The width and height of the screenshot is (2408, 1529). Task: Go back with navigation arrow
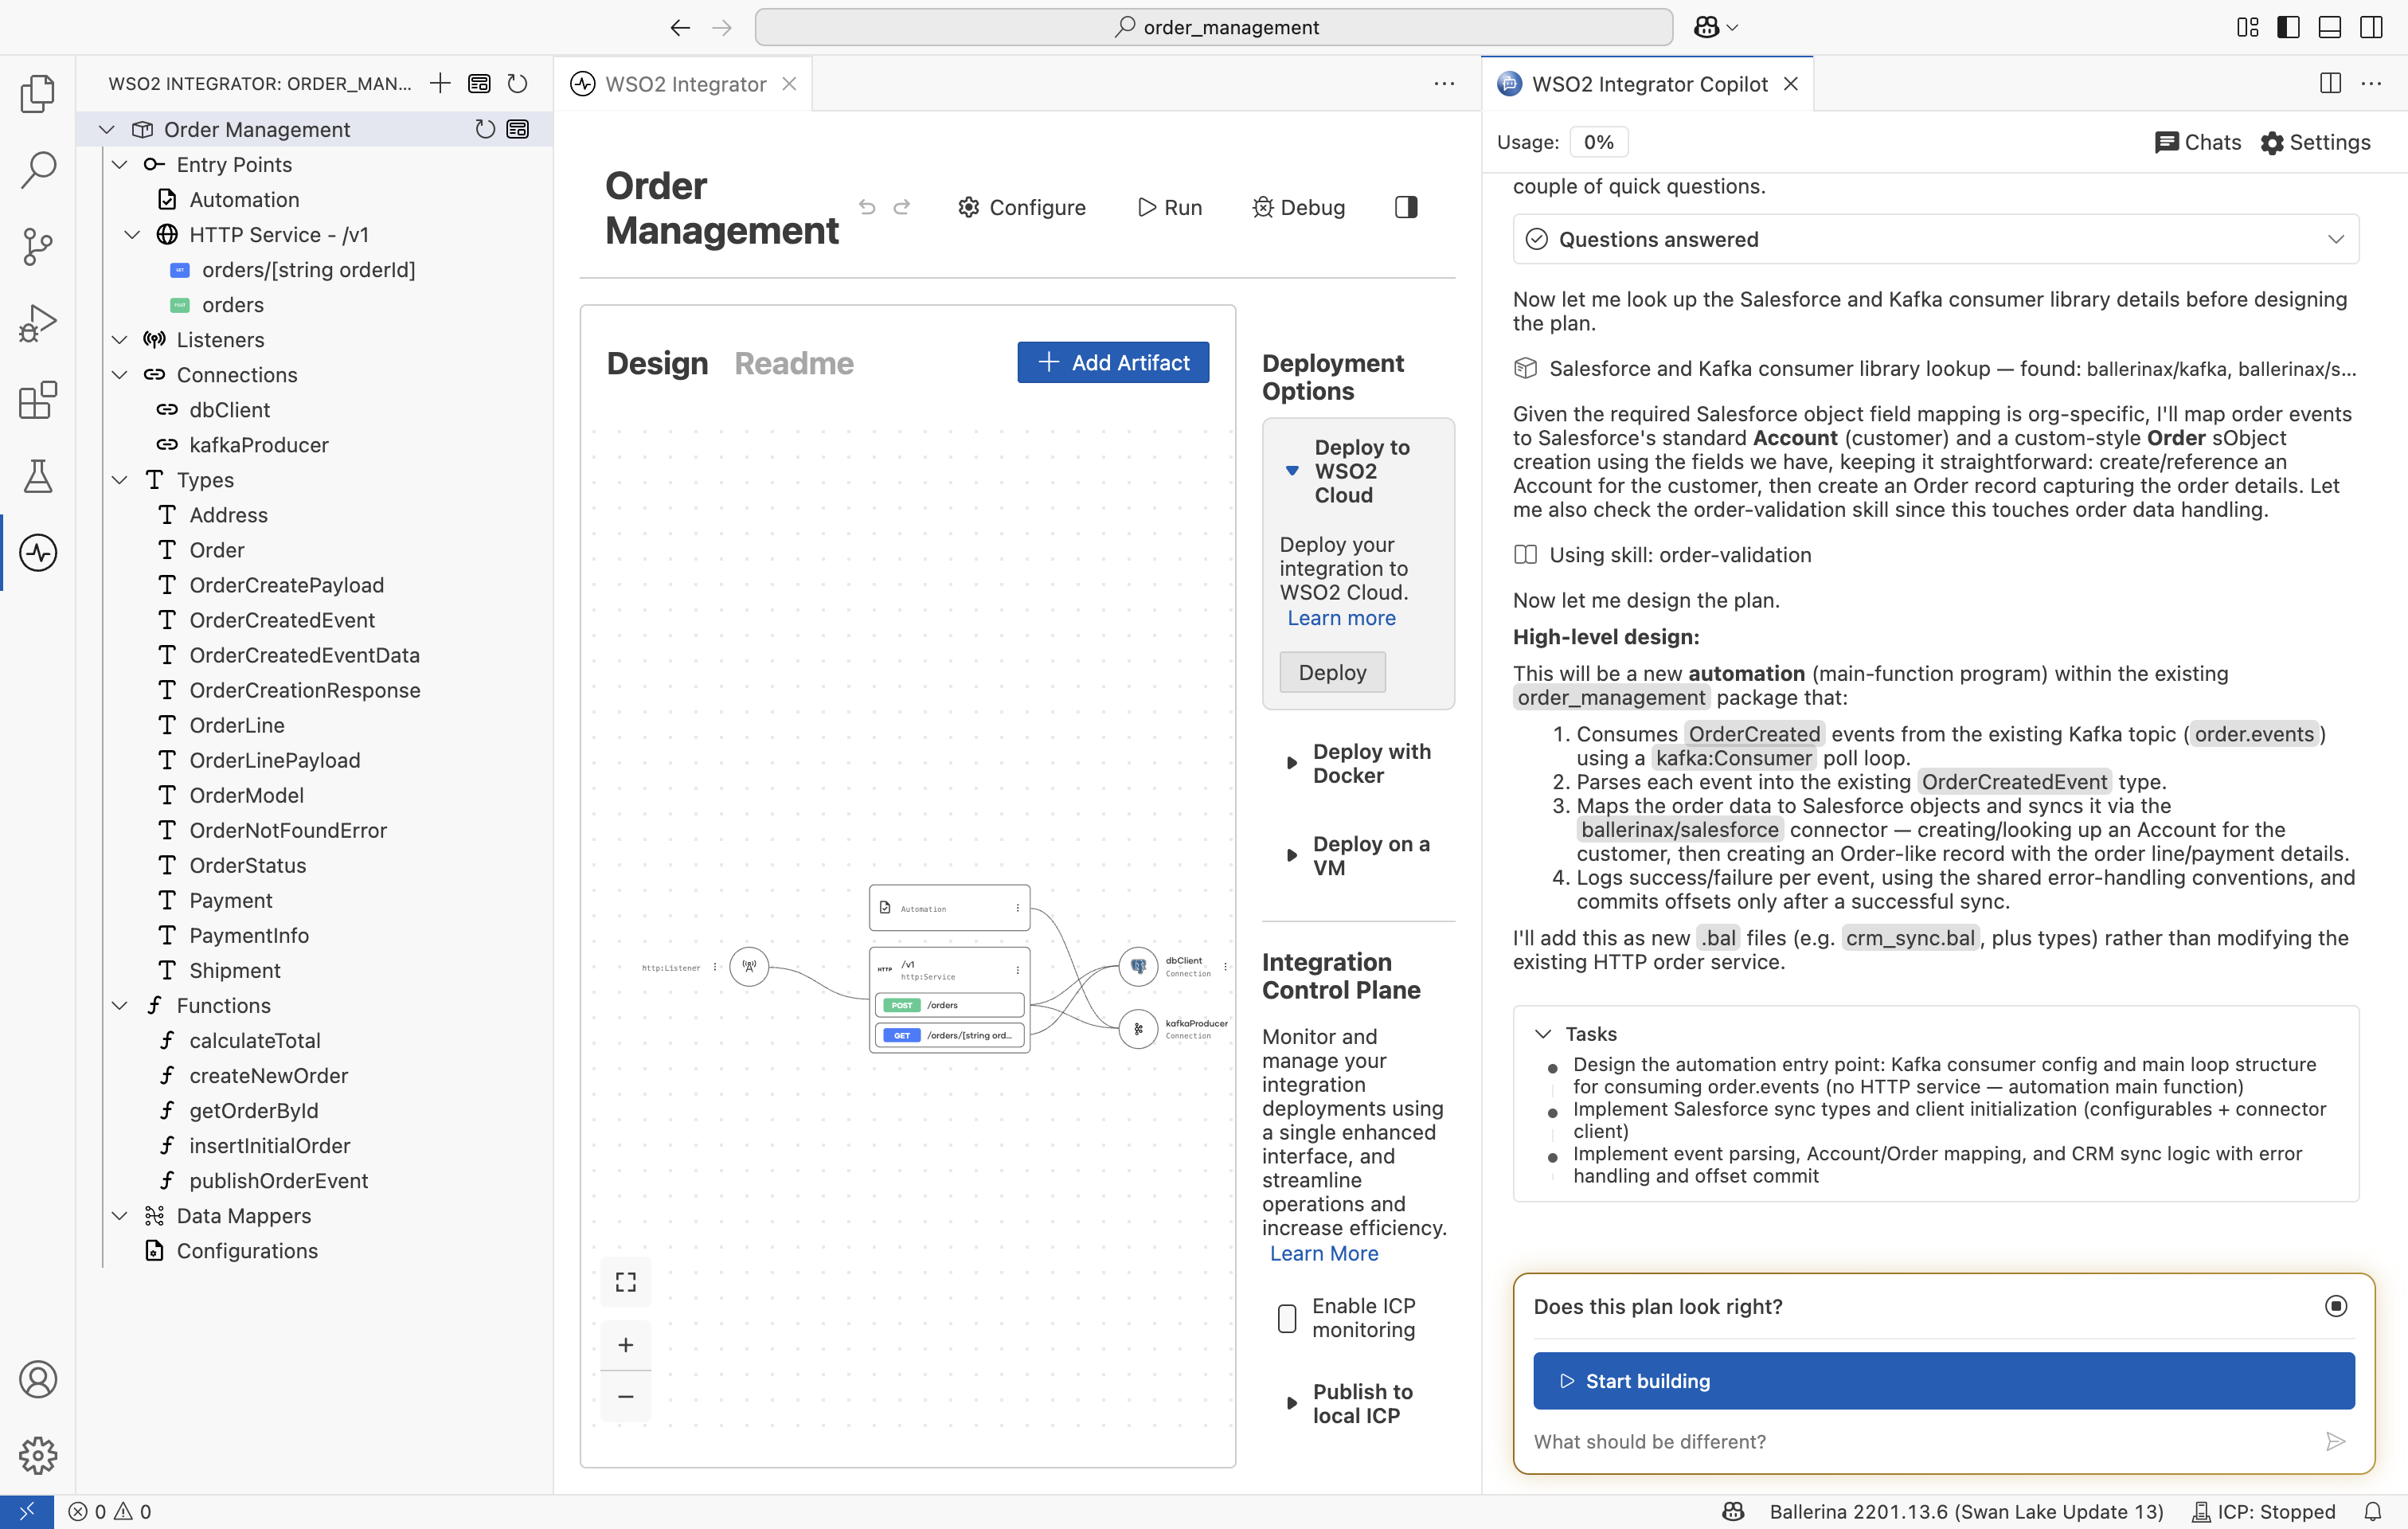coord(680,27)
